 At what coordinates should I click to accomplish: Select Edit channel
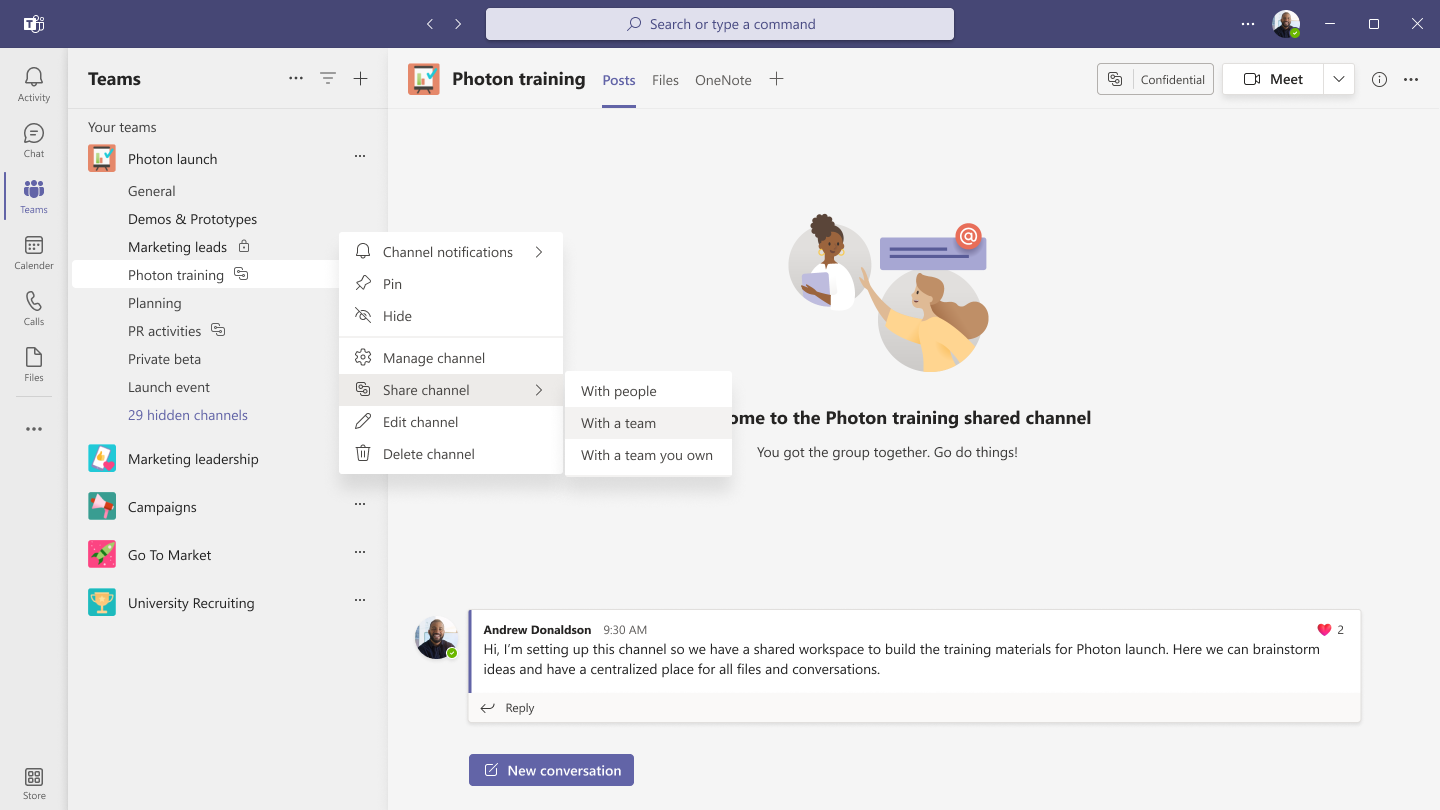(x=451, y=422)
